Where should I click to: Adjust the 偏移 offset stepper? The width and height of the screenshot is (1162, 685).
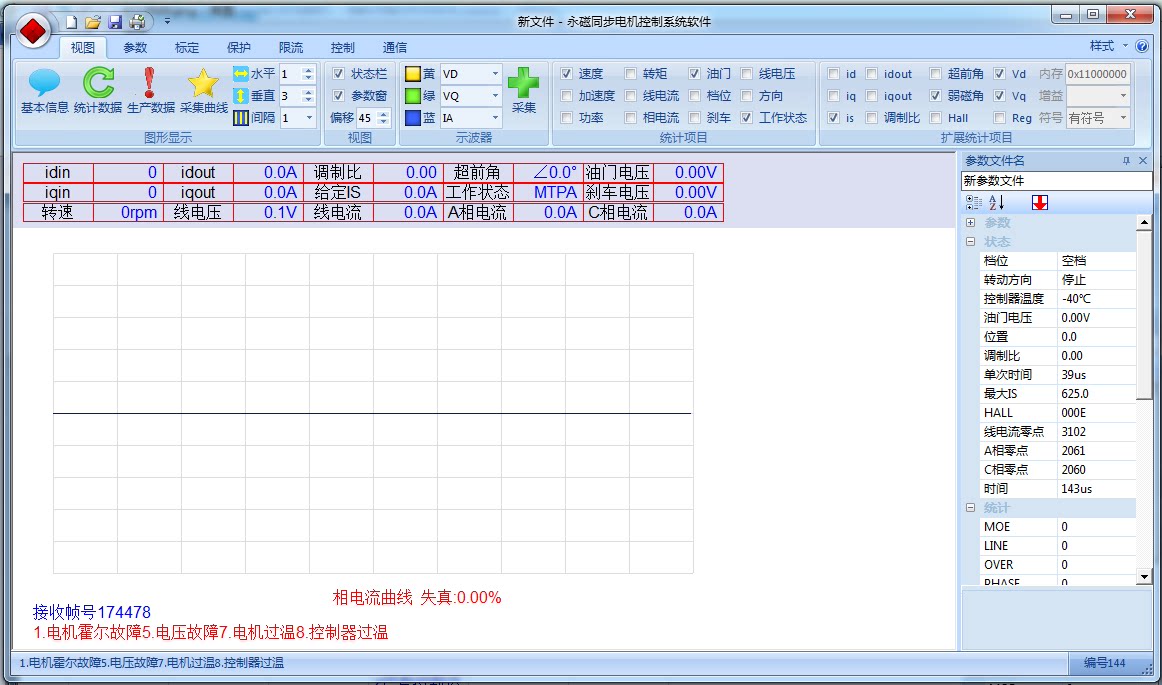[x=383, y=118]
